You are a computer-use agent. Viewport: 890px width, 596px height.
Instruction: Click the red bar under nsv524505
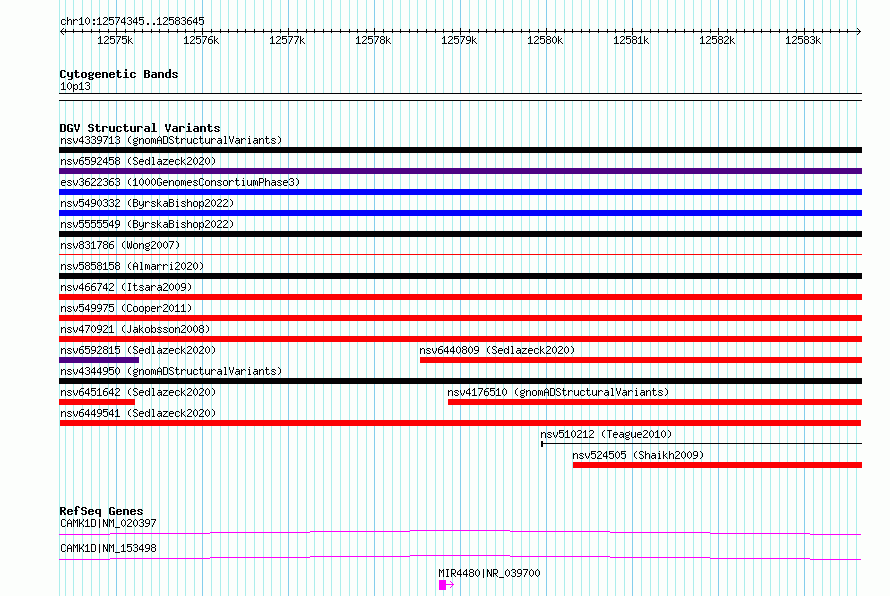pyautogui.click(x=717, y=465)
